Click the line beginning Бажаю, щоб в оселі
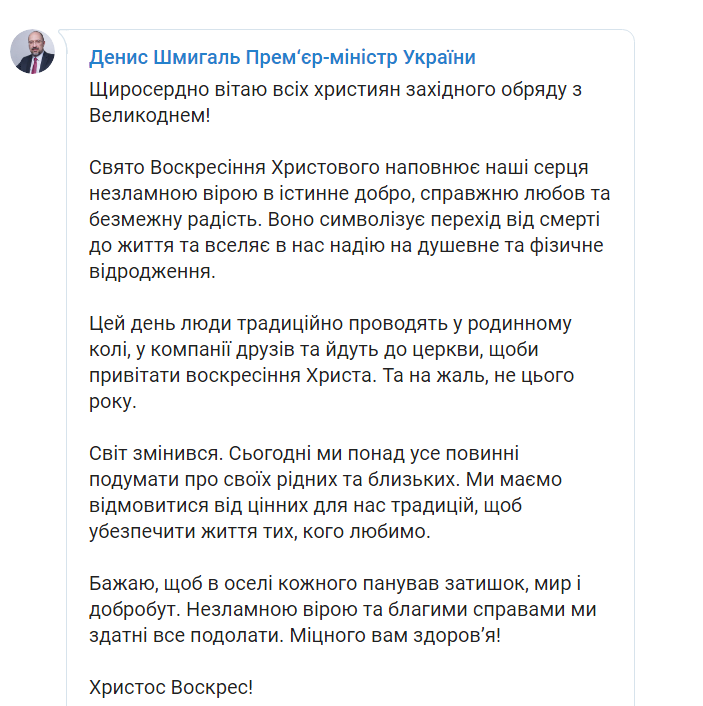 (335, 584)
